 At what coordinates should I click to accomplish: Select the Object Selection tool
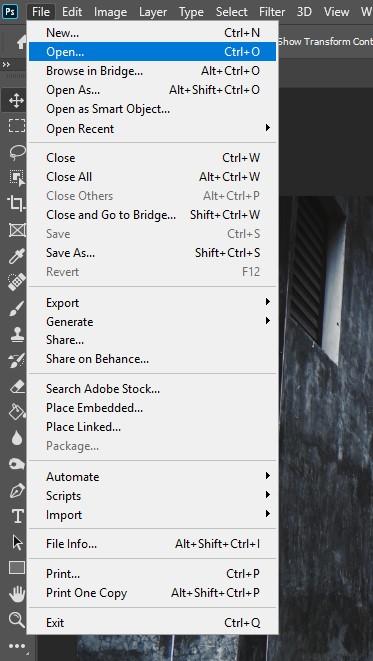pos(17,178)
